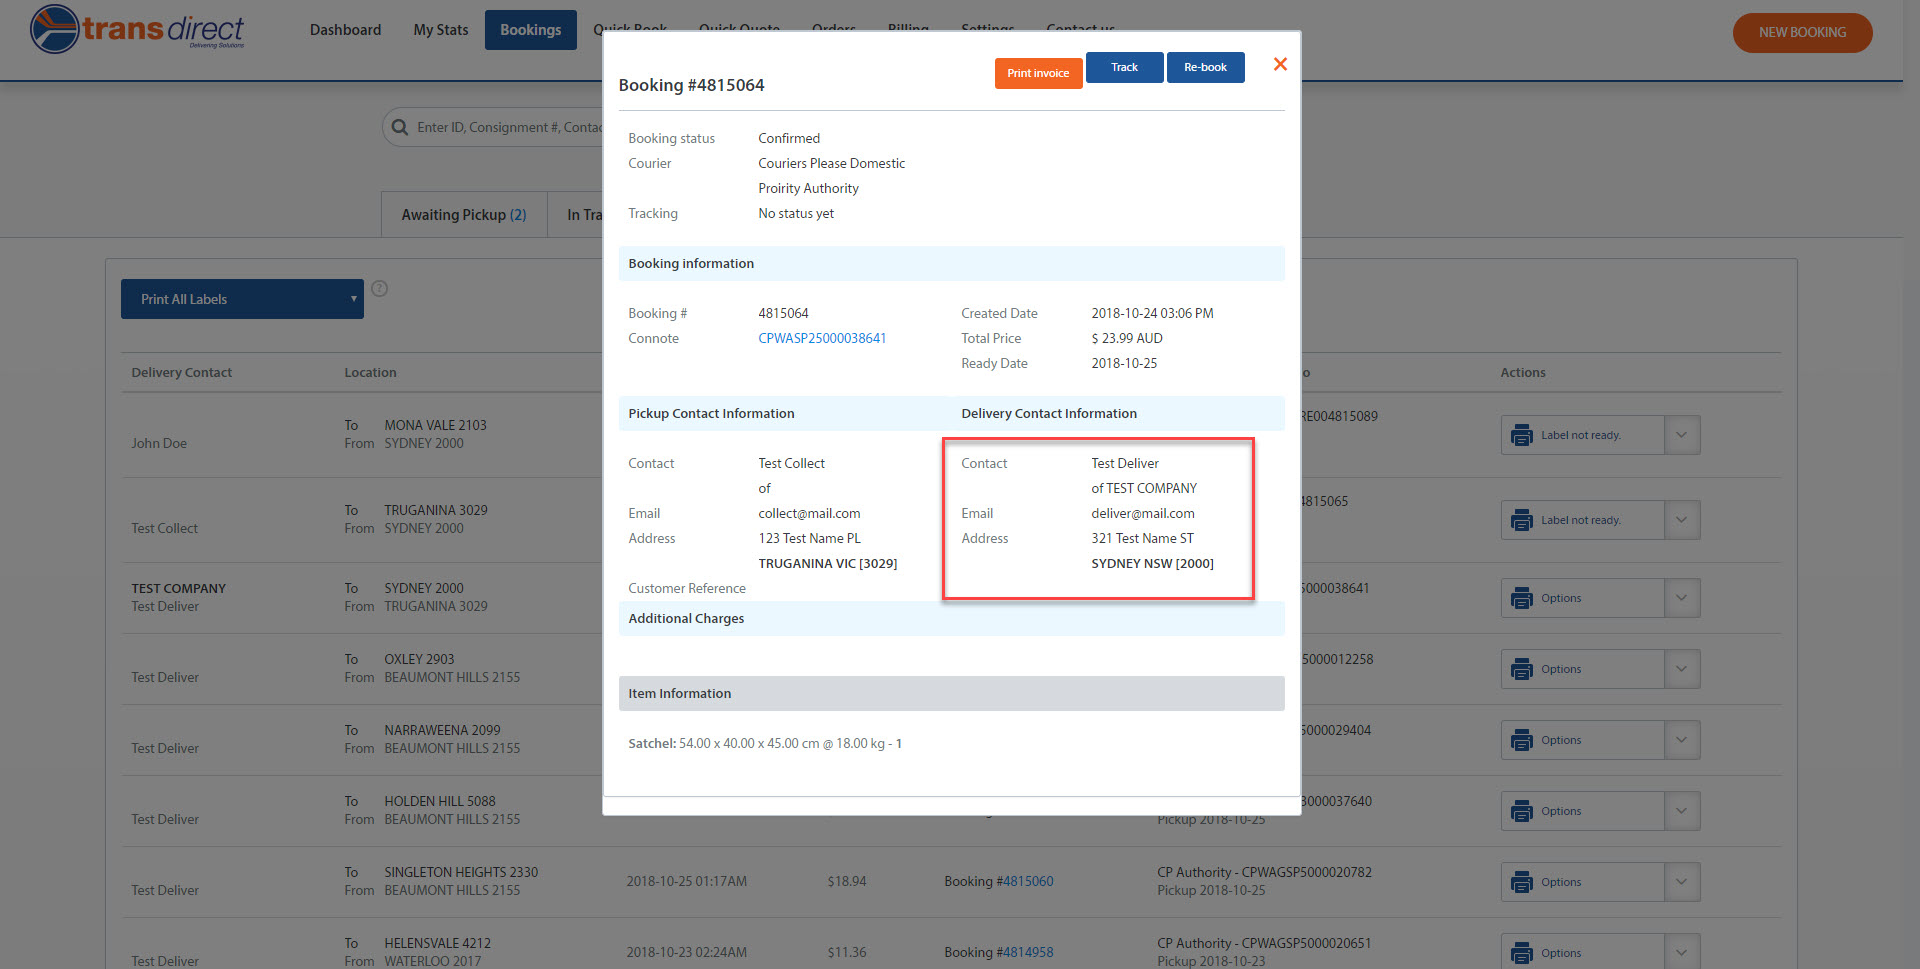Click printer icon on Test Collect's label button

click(1521, 519)
